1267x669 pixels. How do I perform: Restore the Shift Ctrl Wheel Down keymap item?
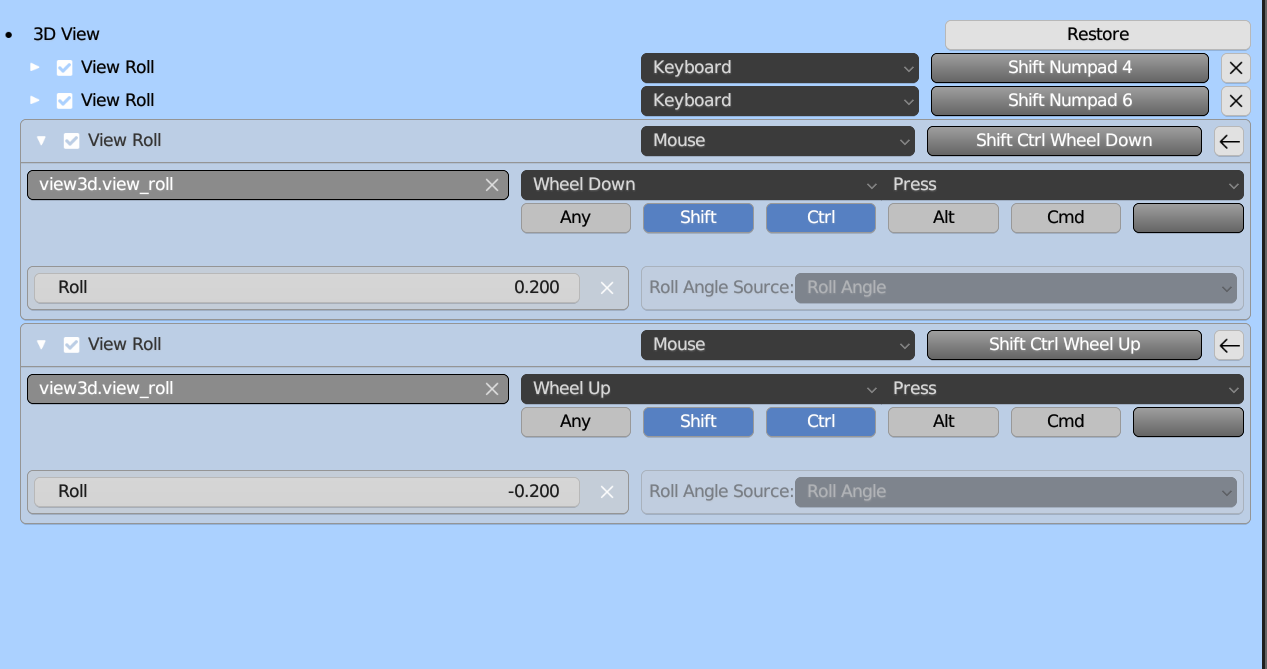1229,141
